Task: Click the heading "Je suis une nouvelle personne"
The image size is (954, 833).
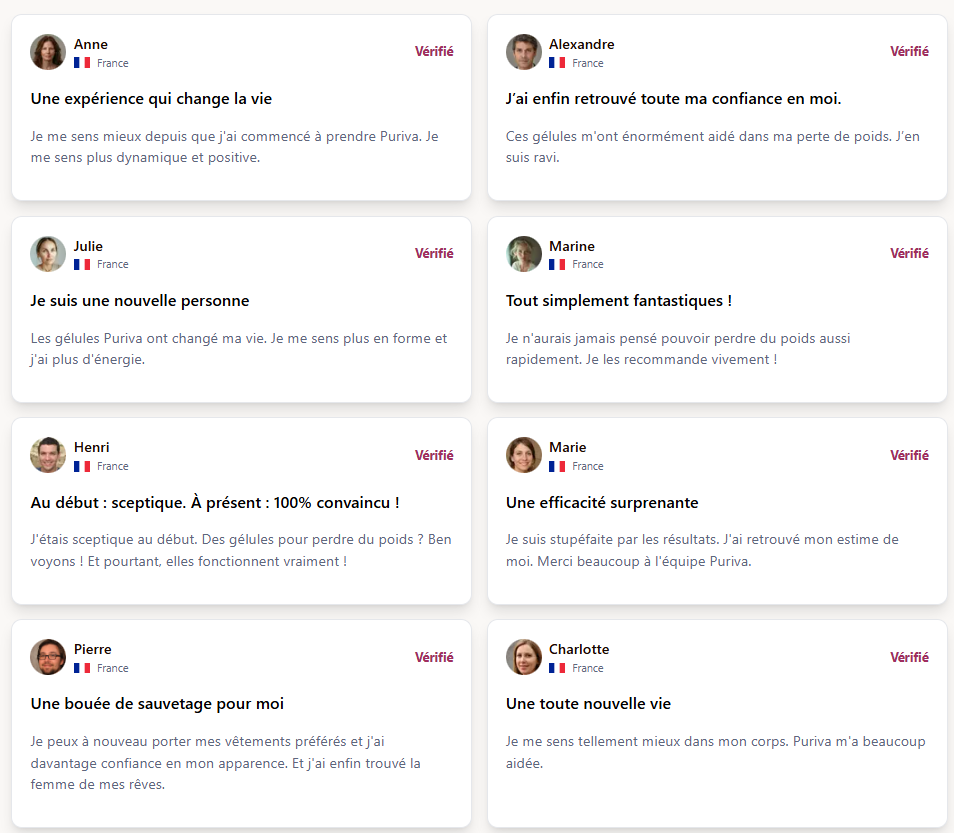Action: click(140, 301)
